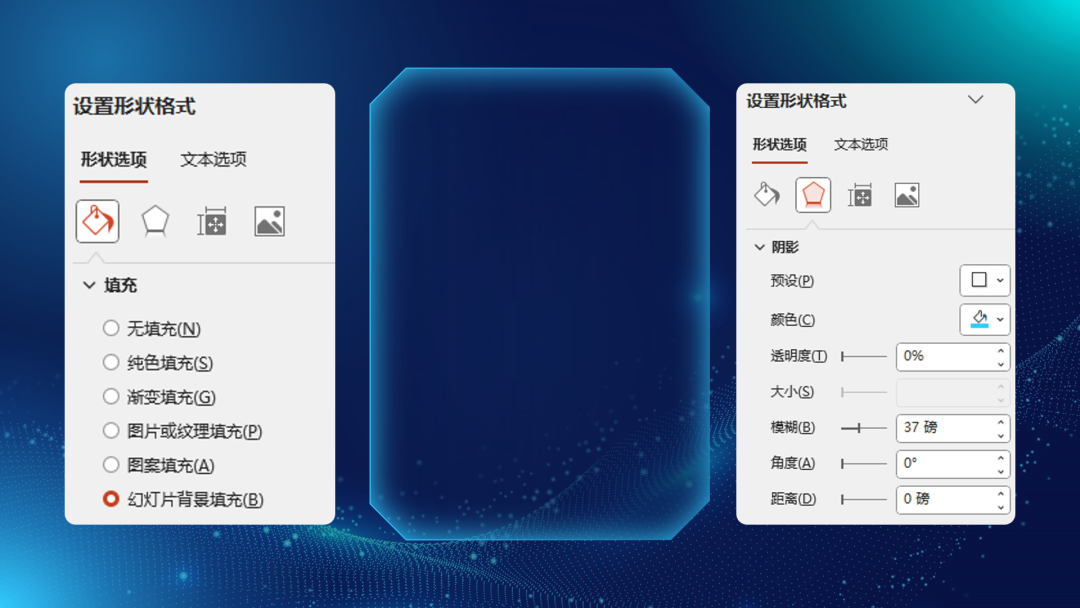The image size is (1080, 608).
Task: Collapse the 阴影 section
Action: point(760,247)
